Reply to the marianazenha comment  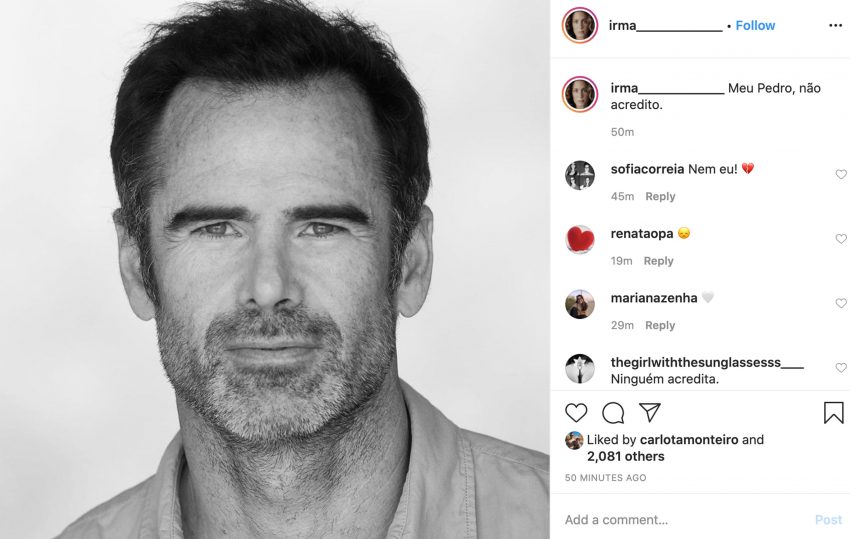tap(660, 325)
